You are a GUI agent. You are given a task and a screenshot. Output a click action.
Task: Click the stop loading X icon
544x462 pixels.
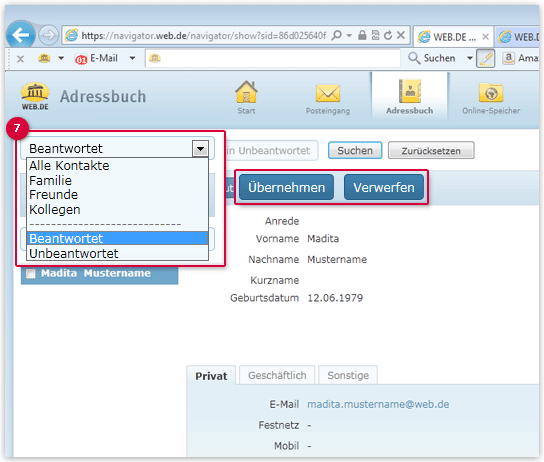pos(401,35)
